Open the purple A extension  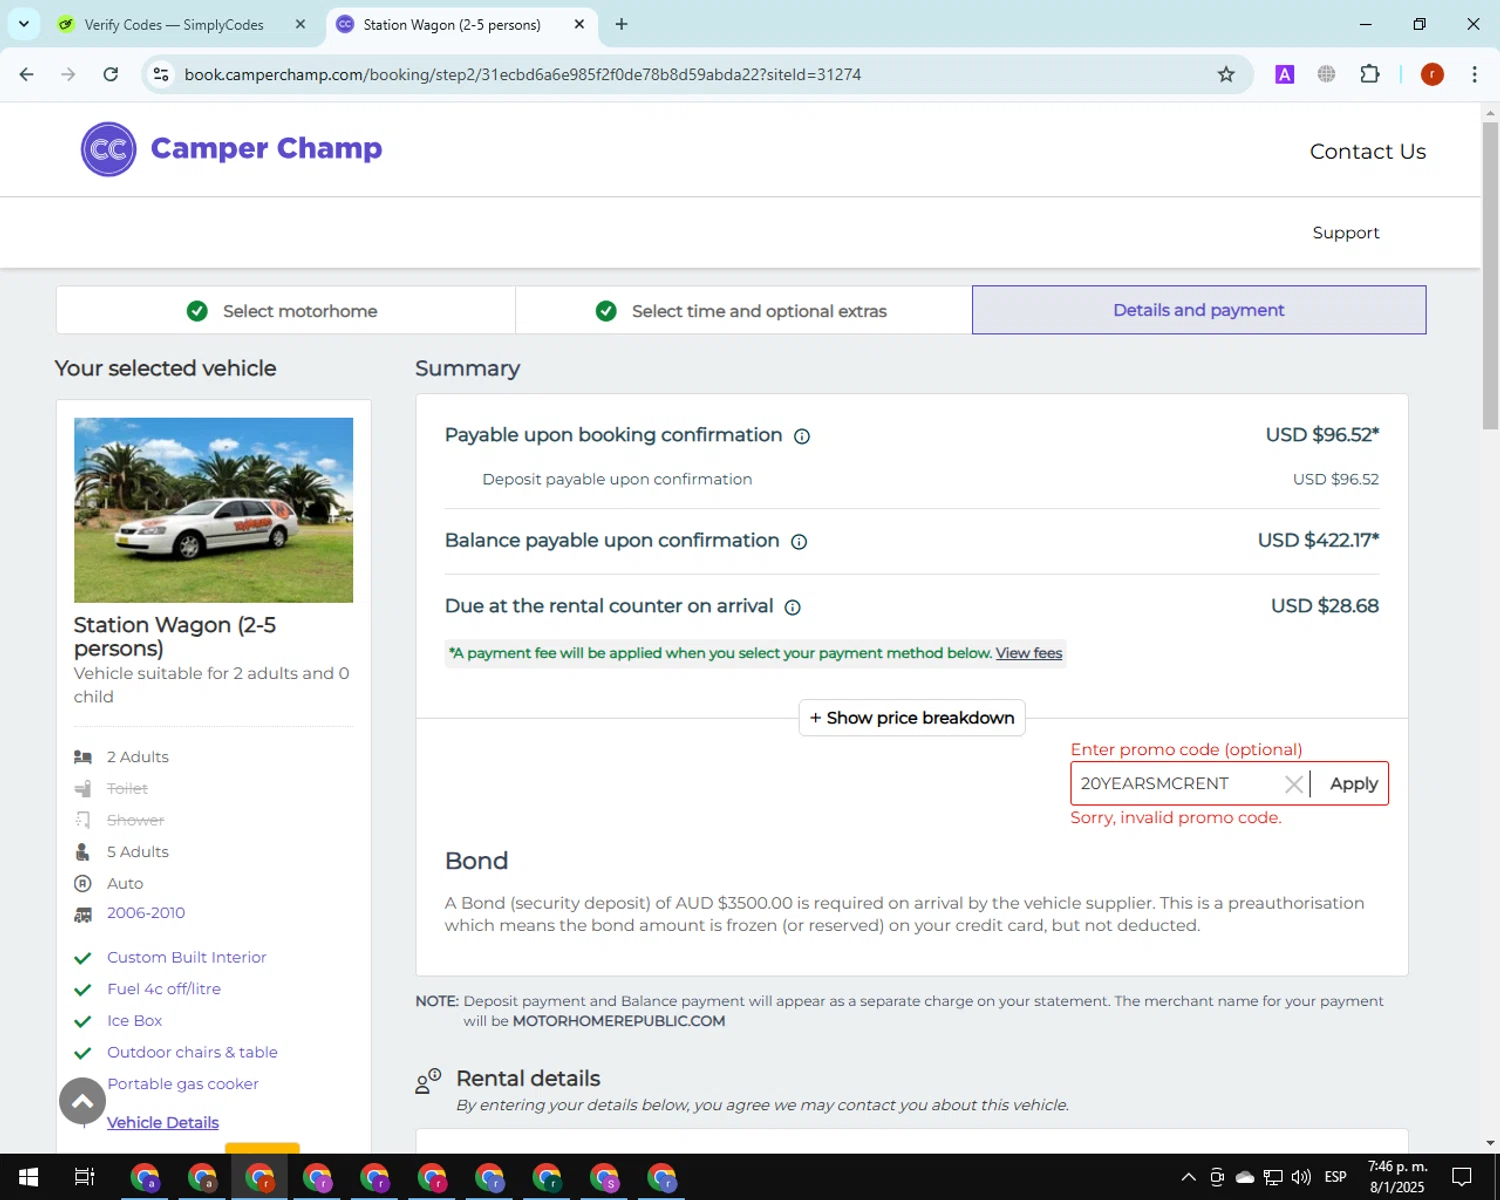click(x=1285, y=74)
